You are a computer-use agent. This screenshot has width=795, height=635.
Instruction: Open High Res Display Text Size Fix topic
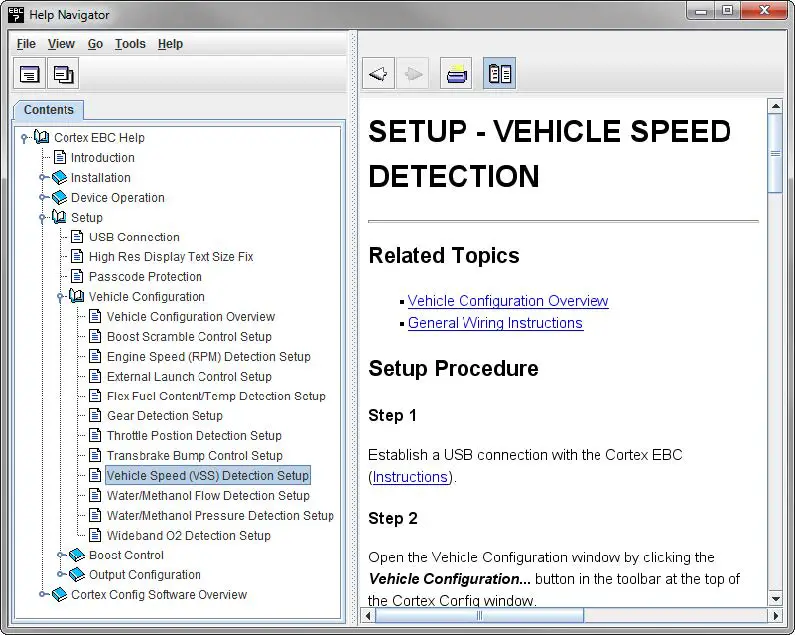coord(171,257)
